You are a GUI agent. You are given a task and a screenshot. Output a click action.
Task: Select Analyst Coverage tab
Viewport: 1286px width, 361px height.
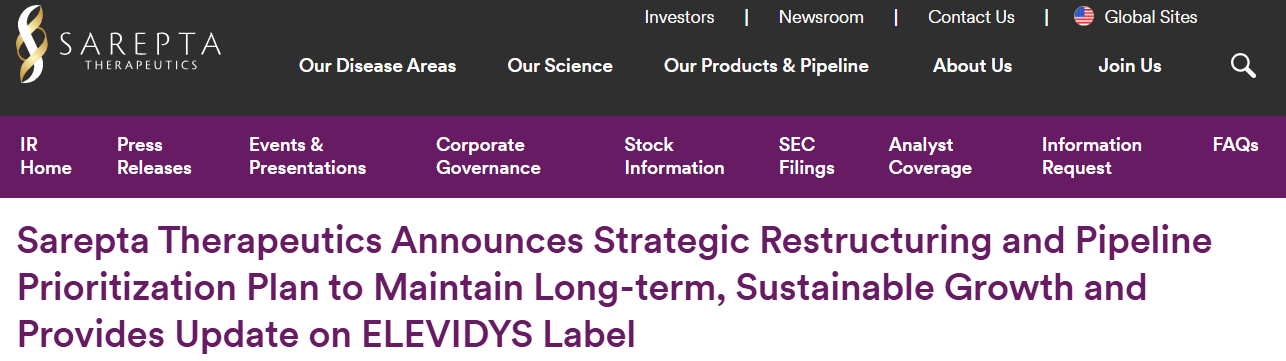point(930,156)
